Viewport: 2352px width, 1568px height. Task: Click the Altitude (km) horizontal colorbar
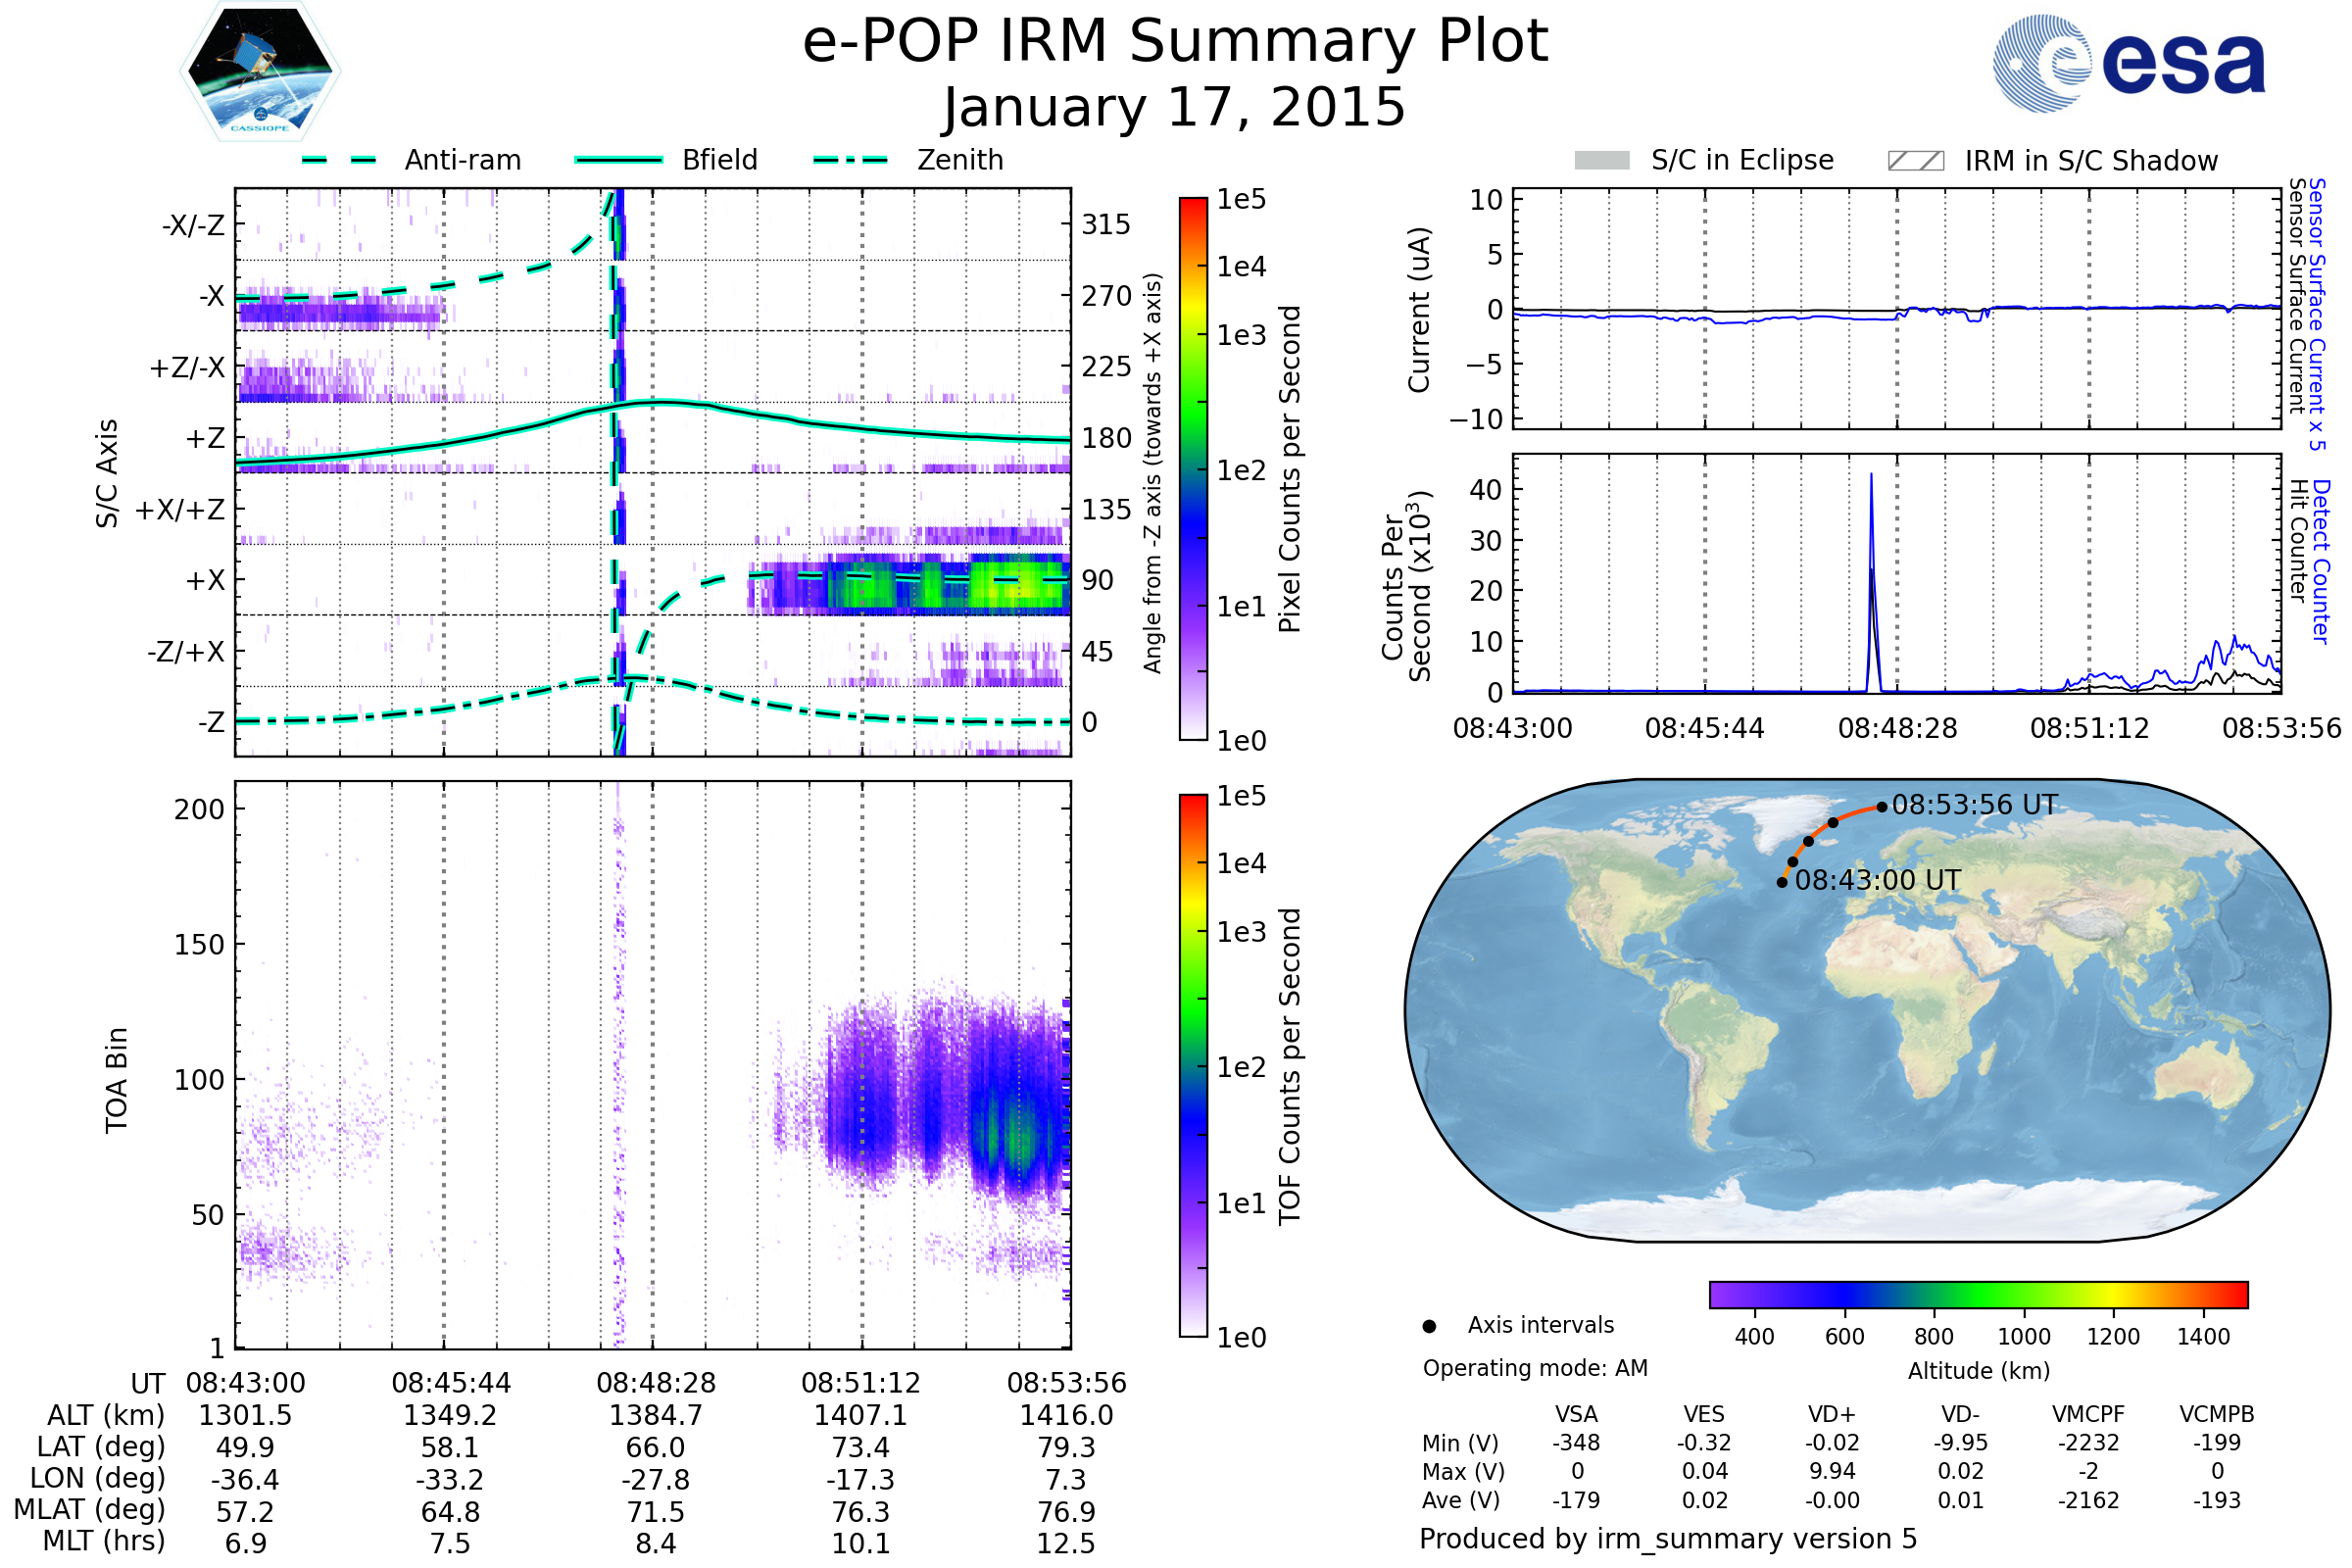[x=1978, y=1294]
